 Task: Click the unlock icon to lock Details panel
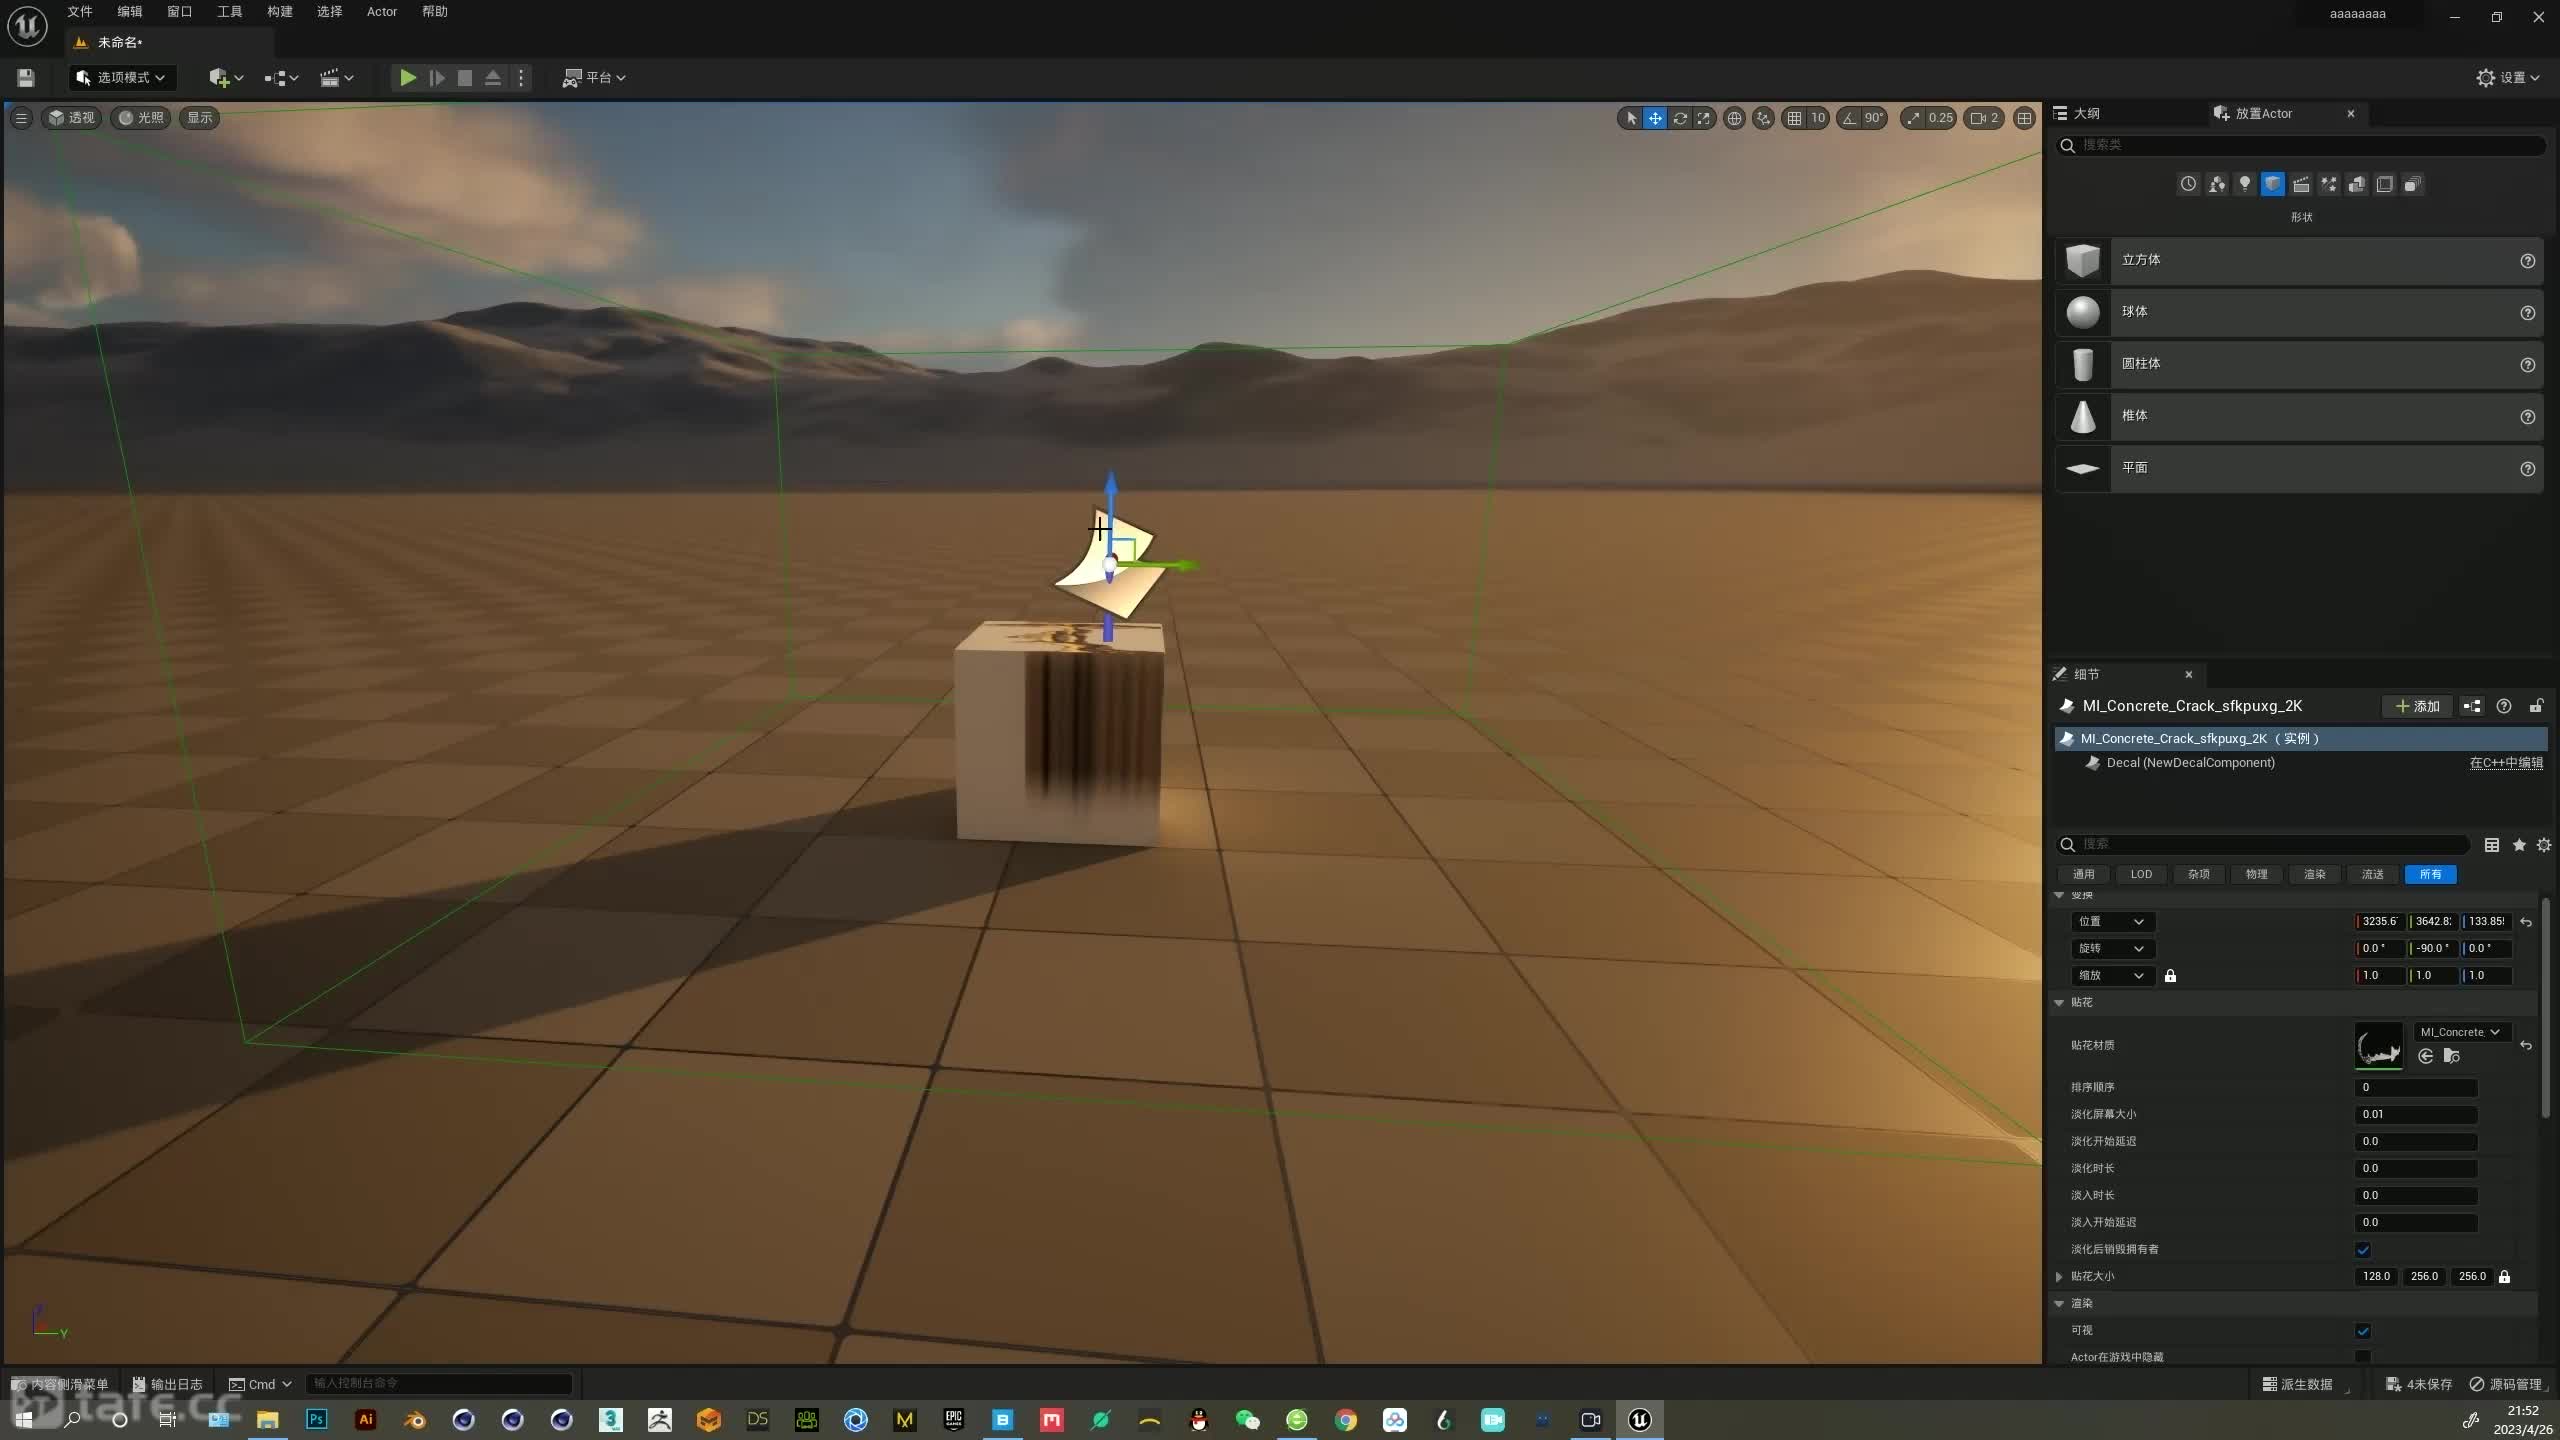[x=2536, y=706]
